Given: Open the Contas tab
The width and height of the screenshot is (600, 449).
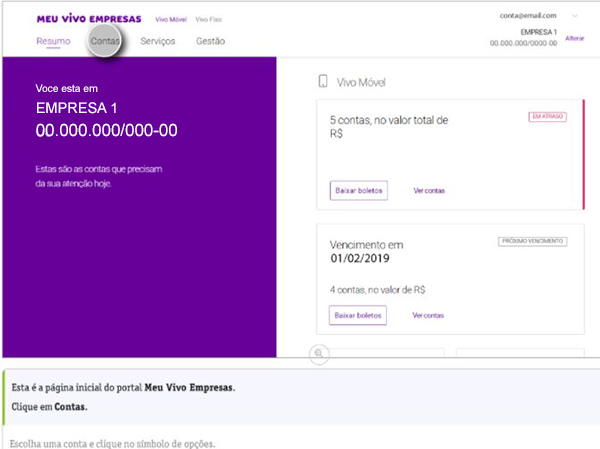Looking at the screenshot, I should click(x=105, y=41).
